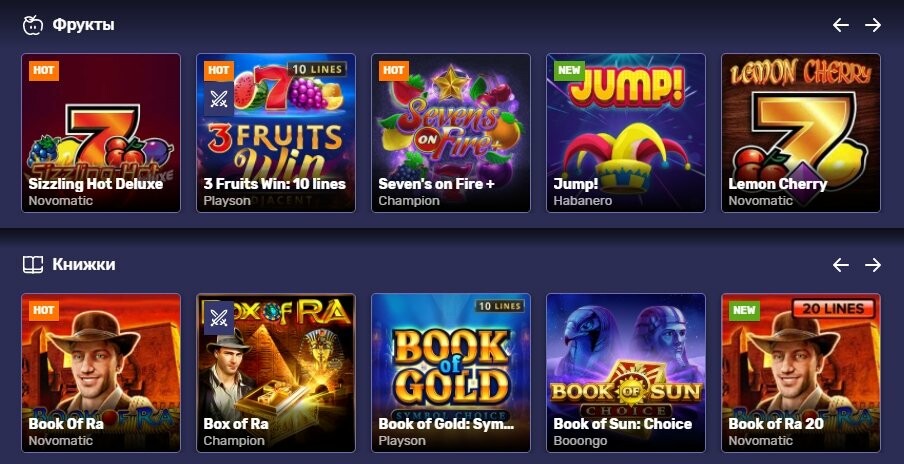Go to previous games in Книжки row
904x464 pixels.
(x=841, y=265)
